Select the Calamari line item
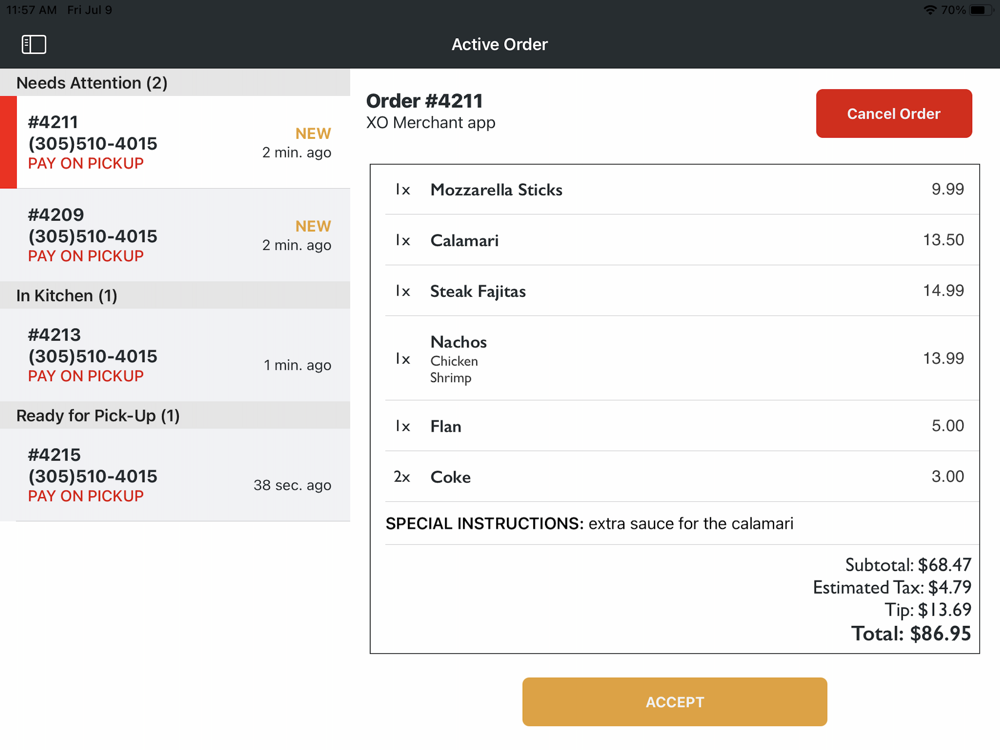The image size is (1000, 750). point(682,240)
